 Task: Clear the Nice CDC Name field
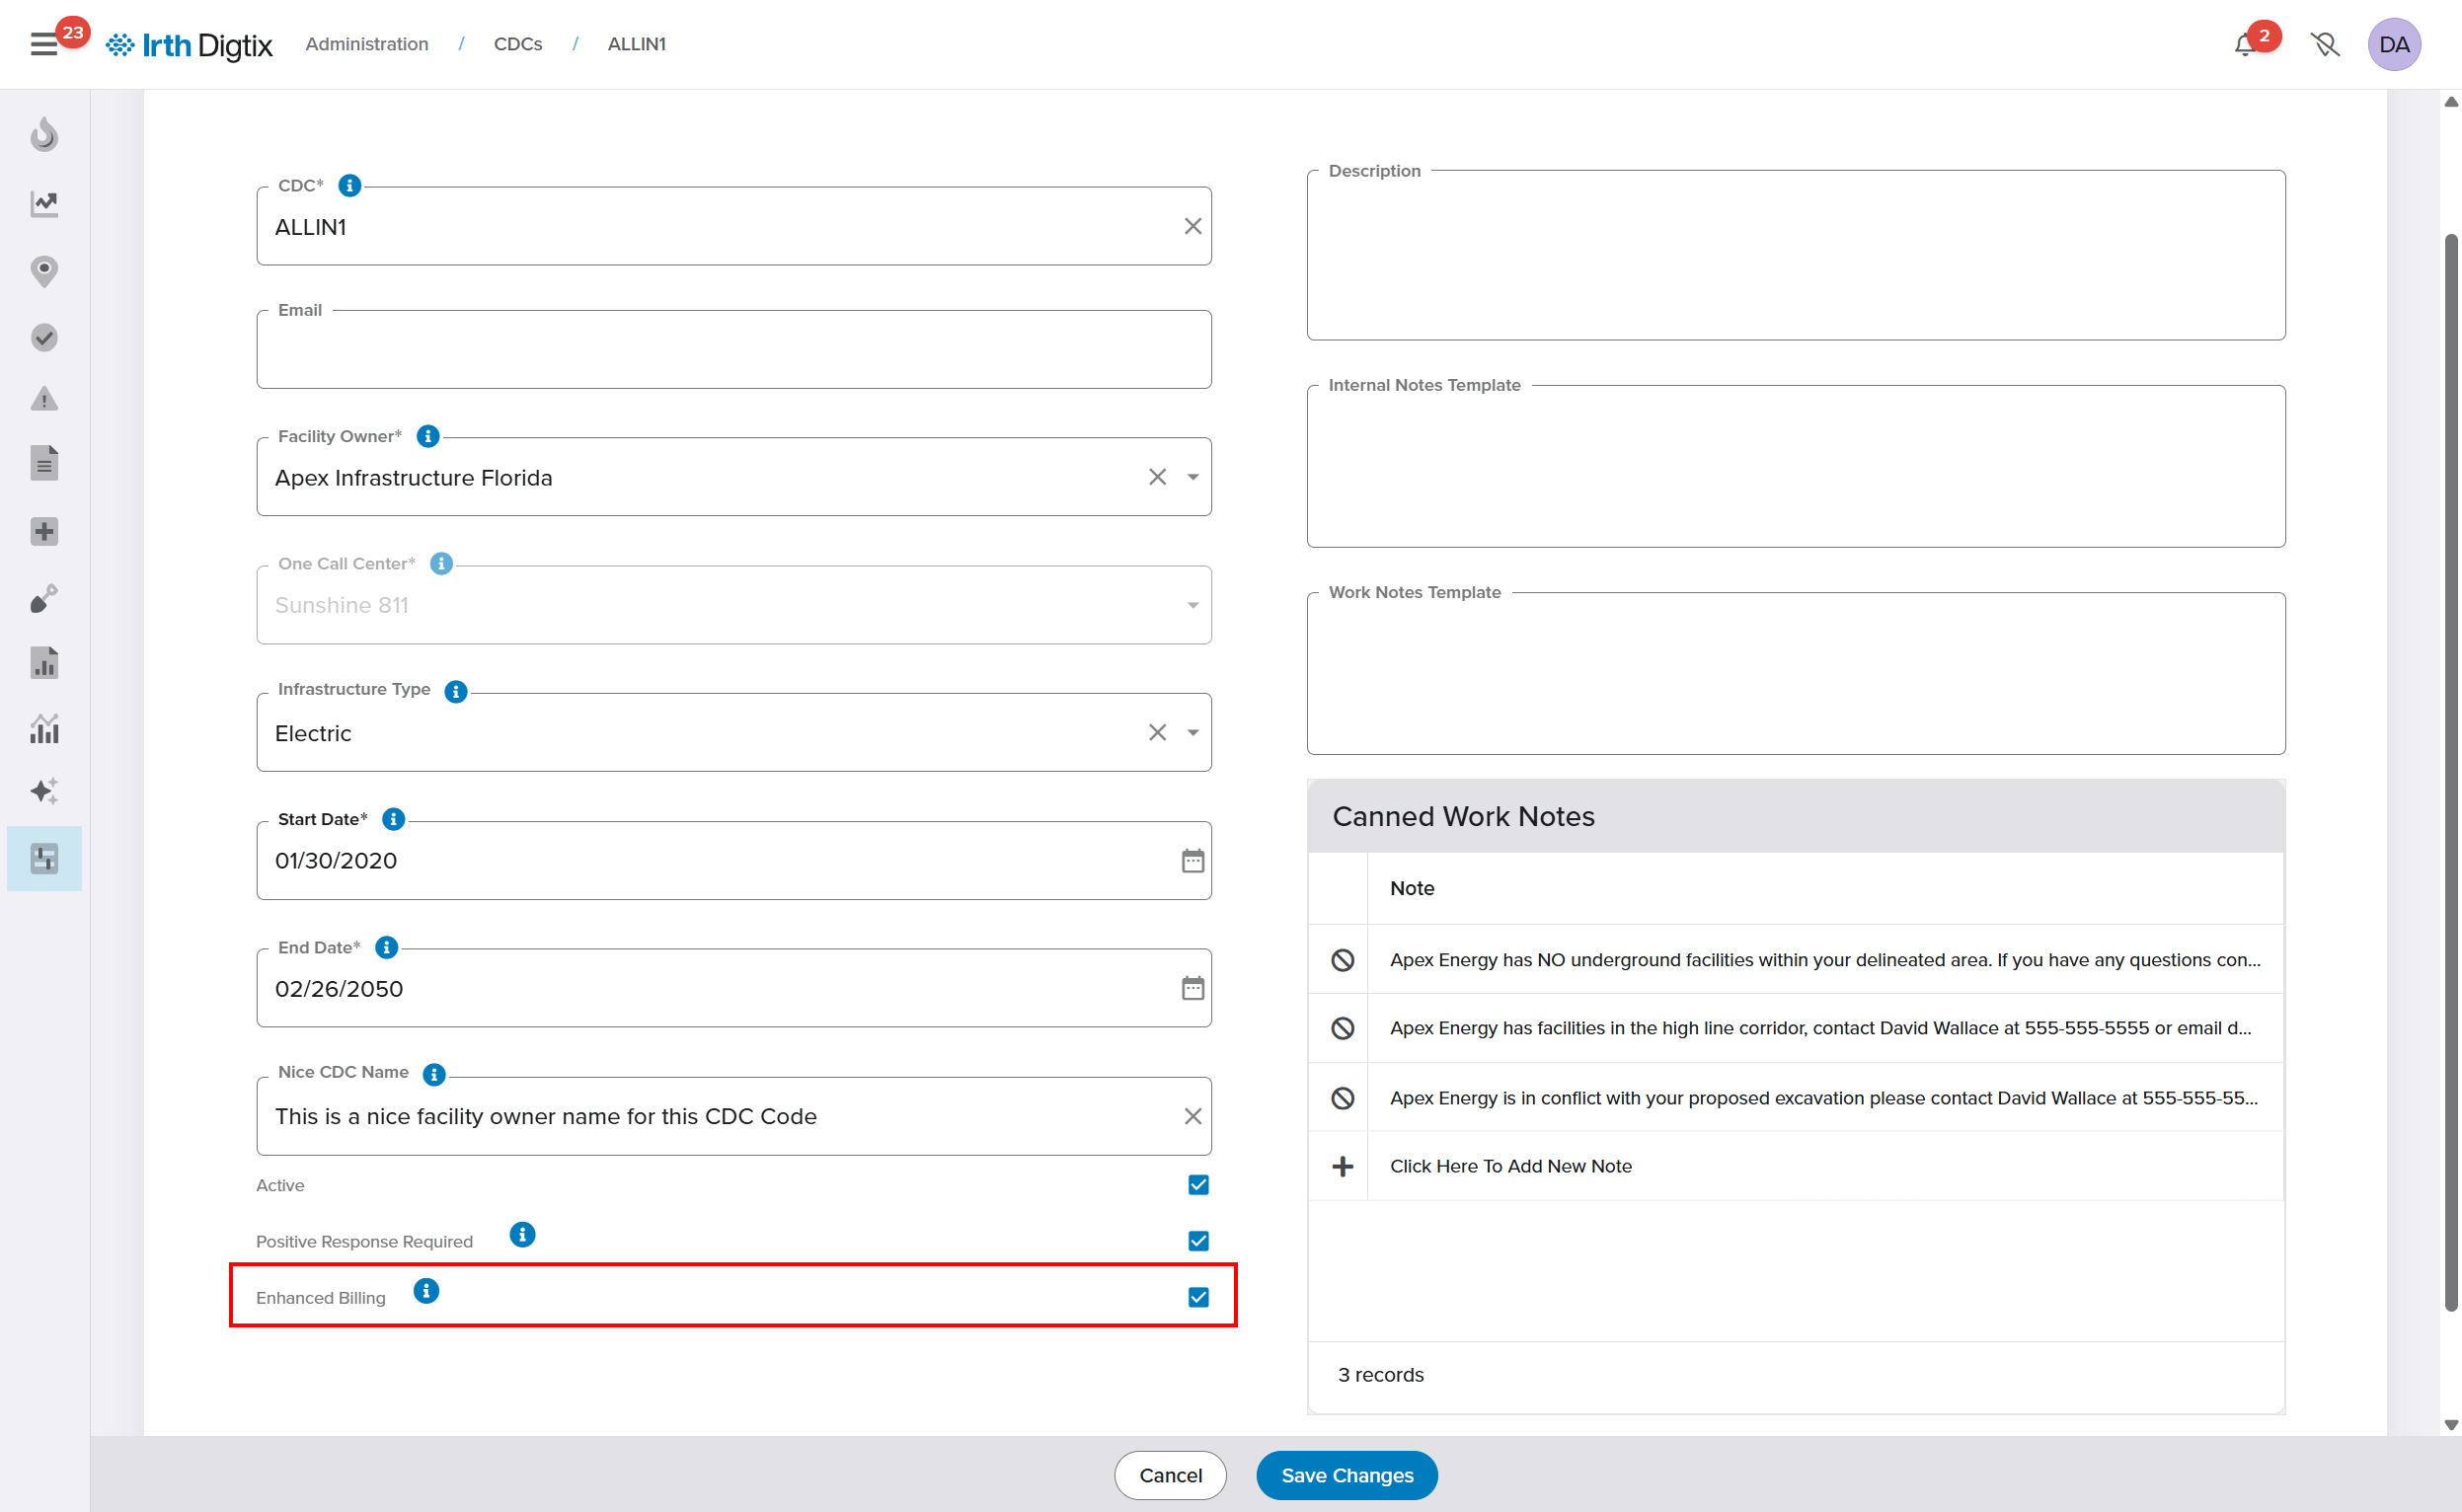[1192, 1116]
